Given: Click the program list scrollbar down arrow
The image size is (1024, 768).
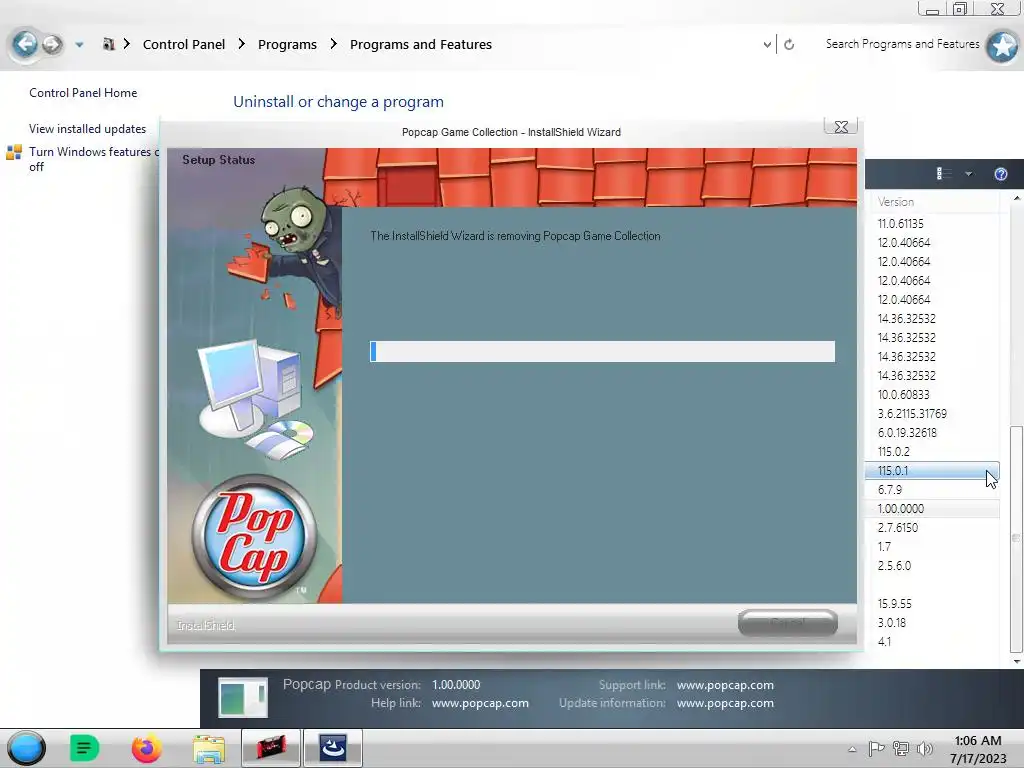Looking at the screenshot, I should point(1016,661).
